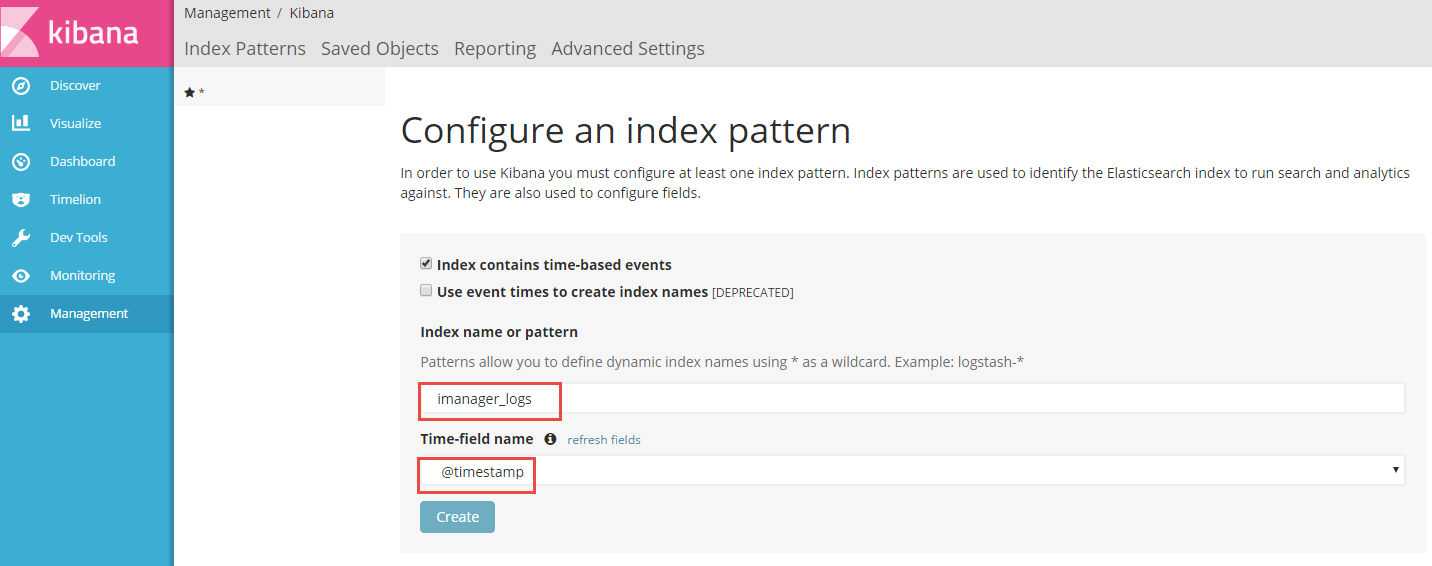
Task: Click the Index name or pattern field
Action: (911, 398)
